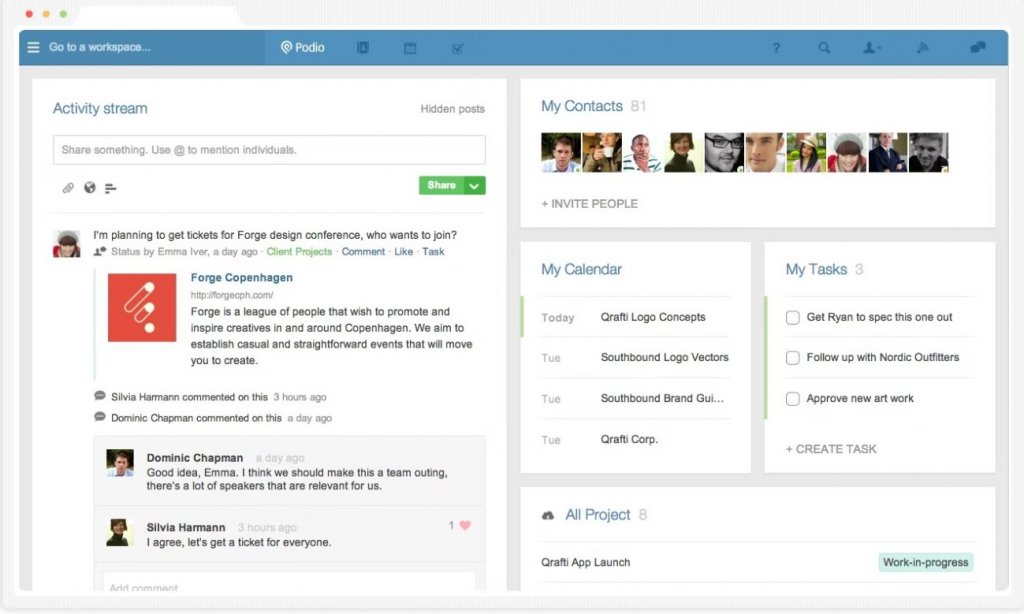Click Silvia Harmann's avatar in the comment

pos(120,532)
